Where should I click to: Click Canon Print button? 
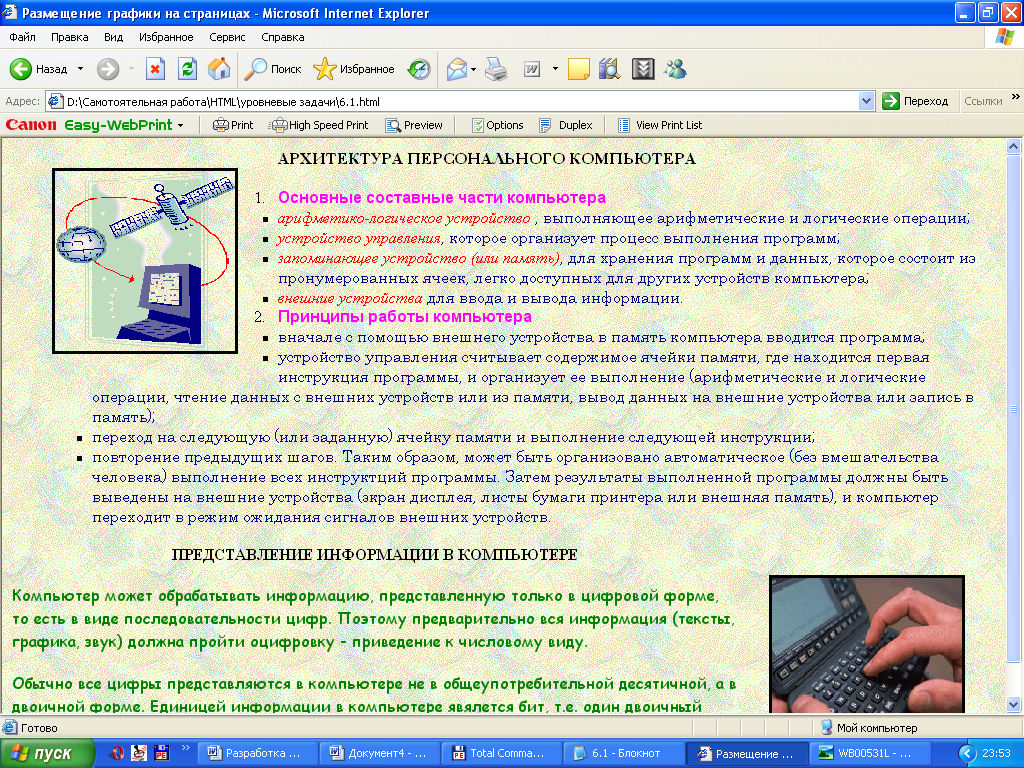[x=233, y=125]
